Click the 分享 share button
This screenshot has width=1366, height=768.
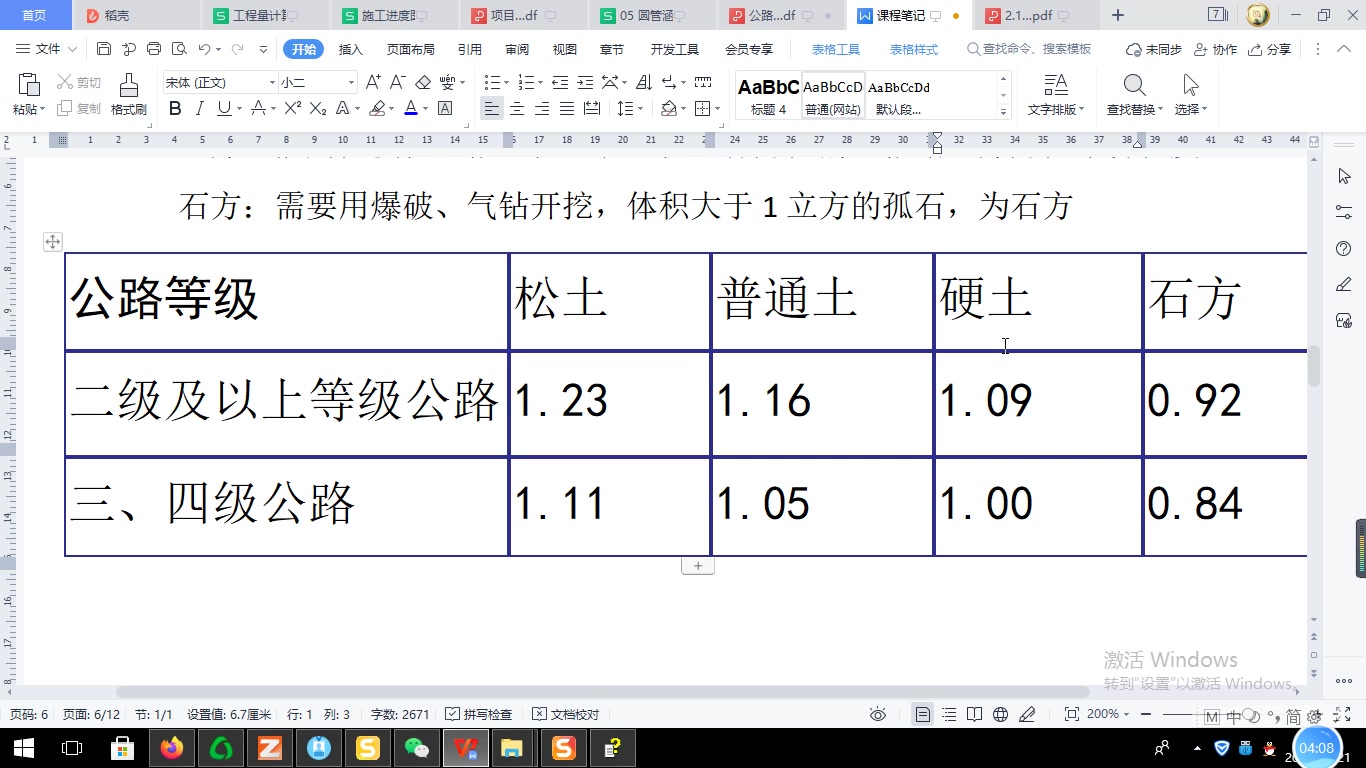(x=1270, y=49)
